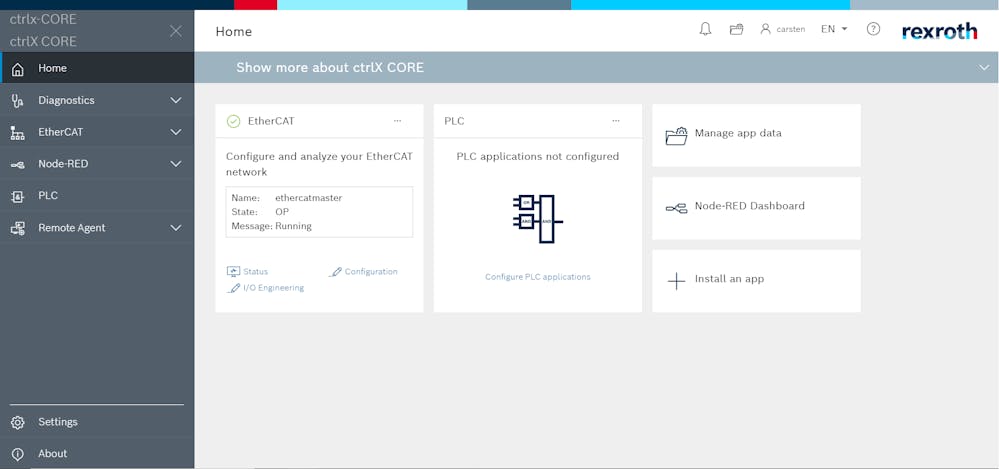Open the PLC card three-dot menu
The width and height of the screenshot is (999, 469).
click(x=615, y=120)
